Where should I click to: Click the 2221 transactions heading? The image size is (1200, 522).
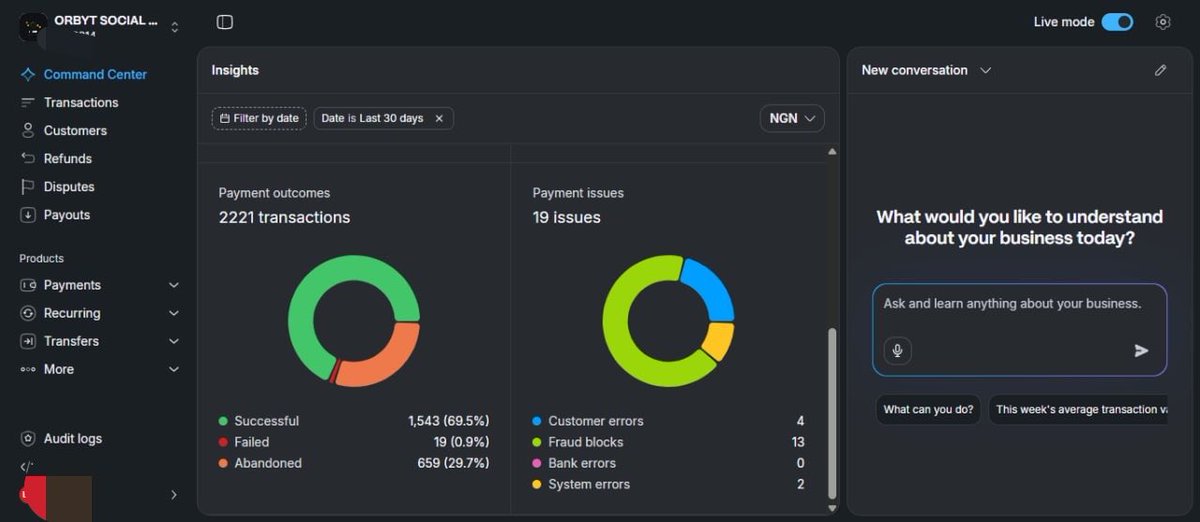284,217
